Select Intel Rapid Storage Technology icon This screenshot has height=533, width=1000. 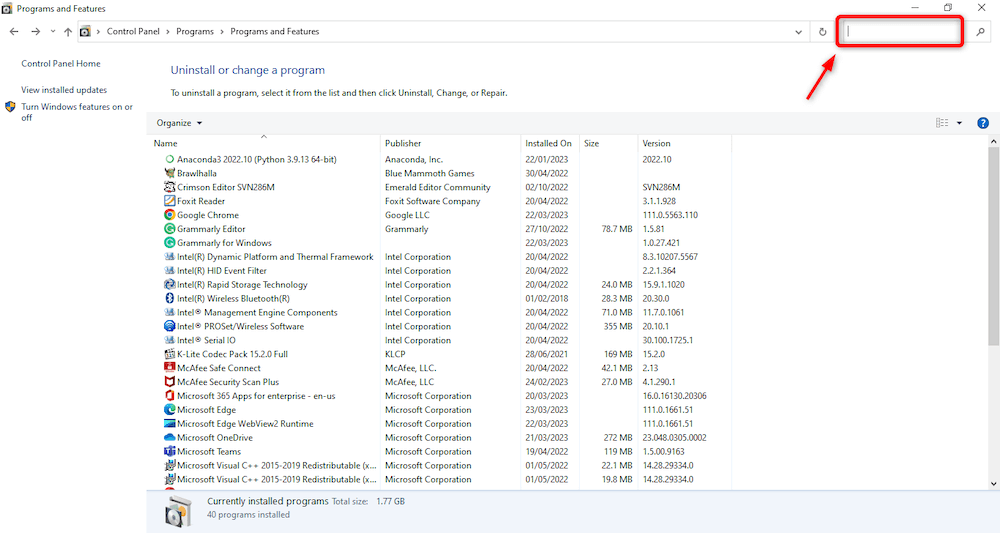coord(170,284)
